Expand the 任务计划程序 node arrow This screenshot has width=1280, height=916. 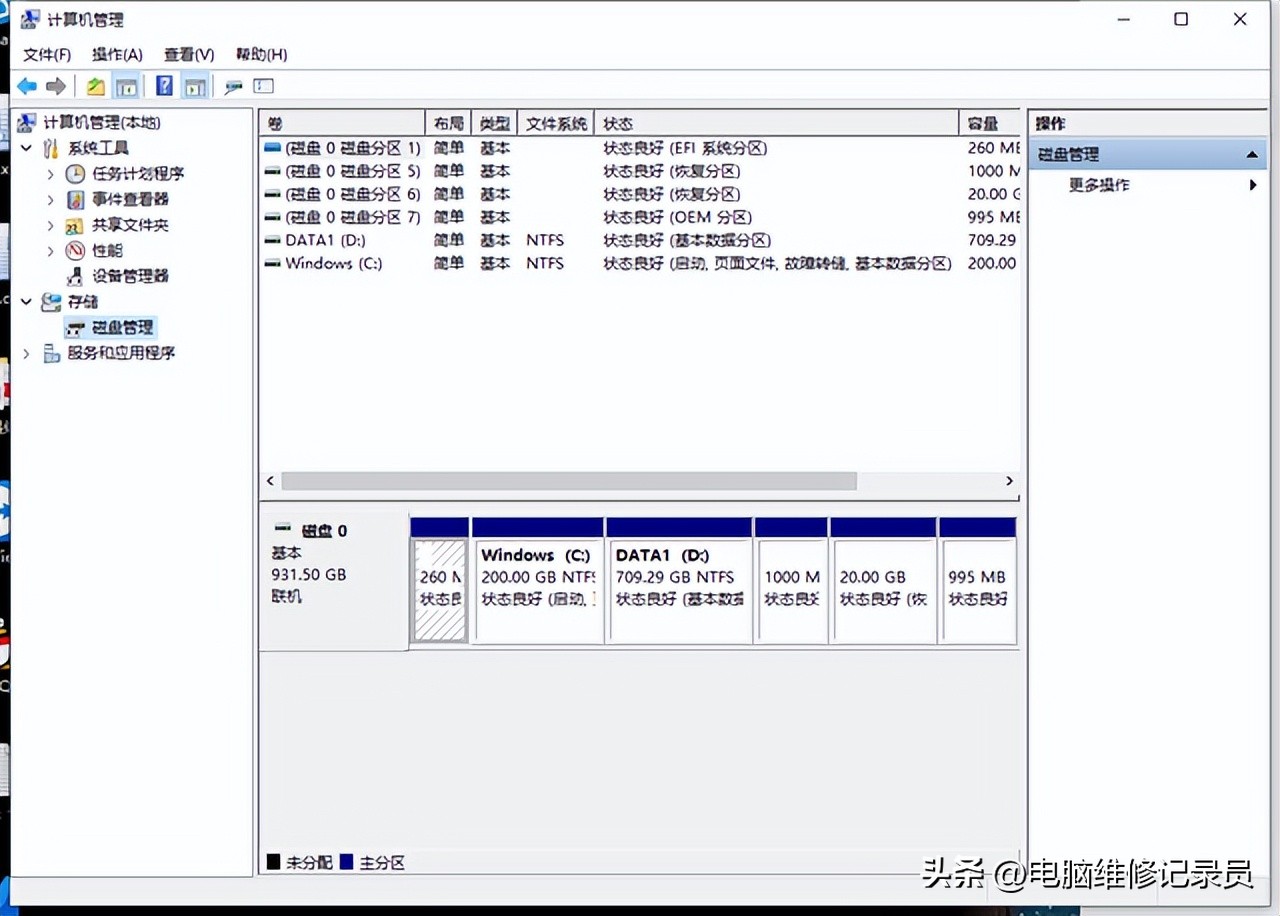click(x=51, y=174)
